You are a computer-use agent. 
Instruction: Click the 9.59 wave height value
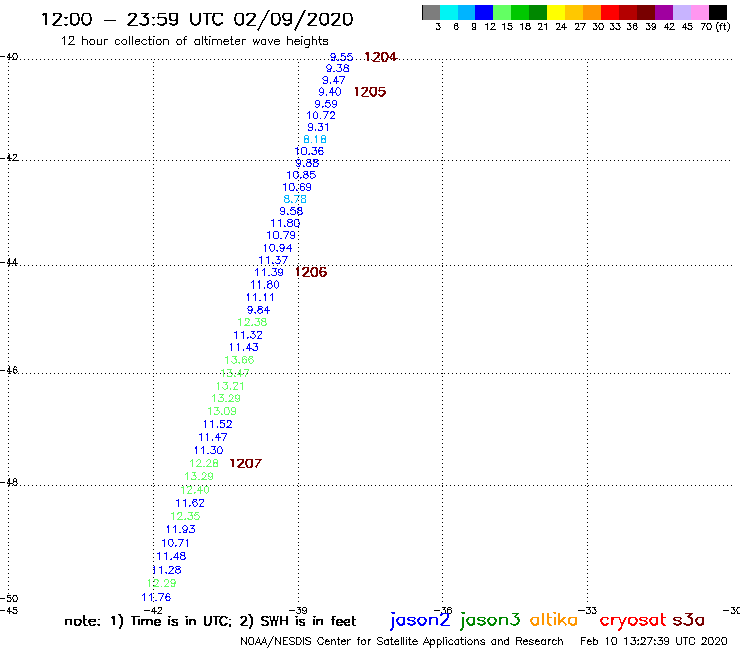tap(326, 104)
